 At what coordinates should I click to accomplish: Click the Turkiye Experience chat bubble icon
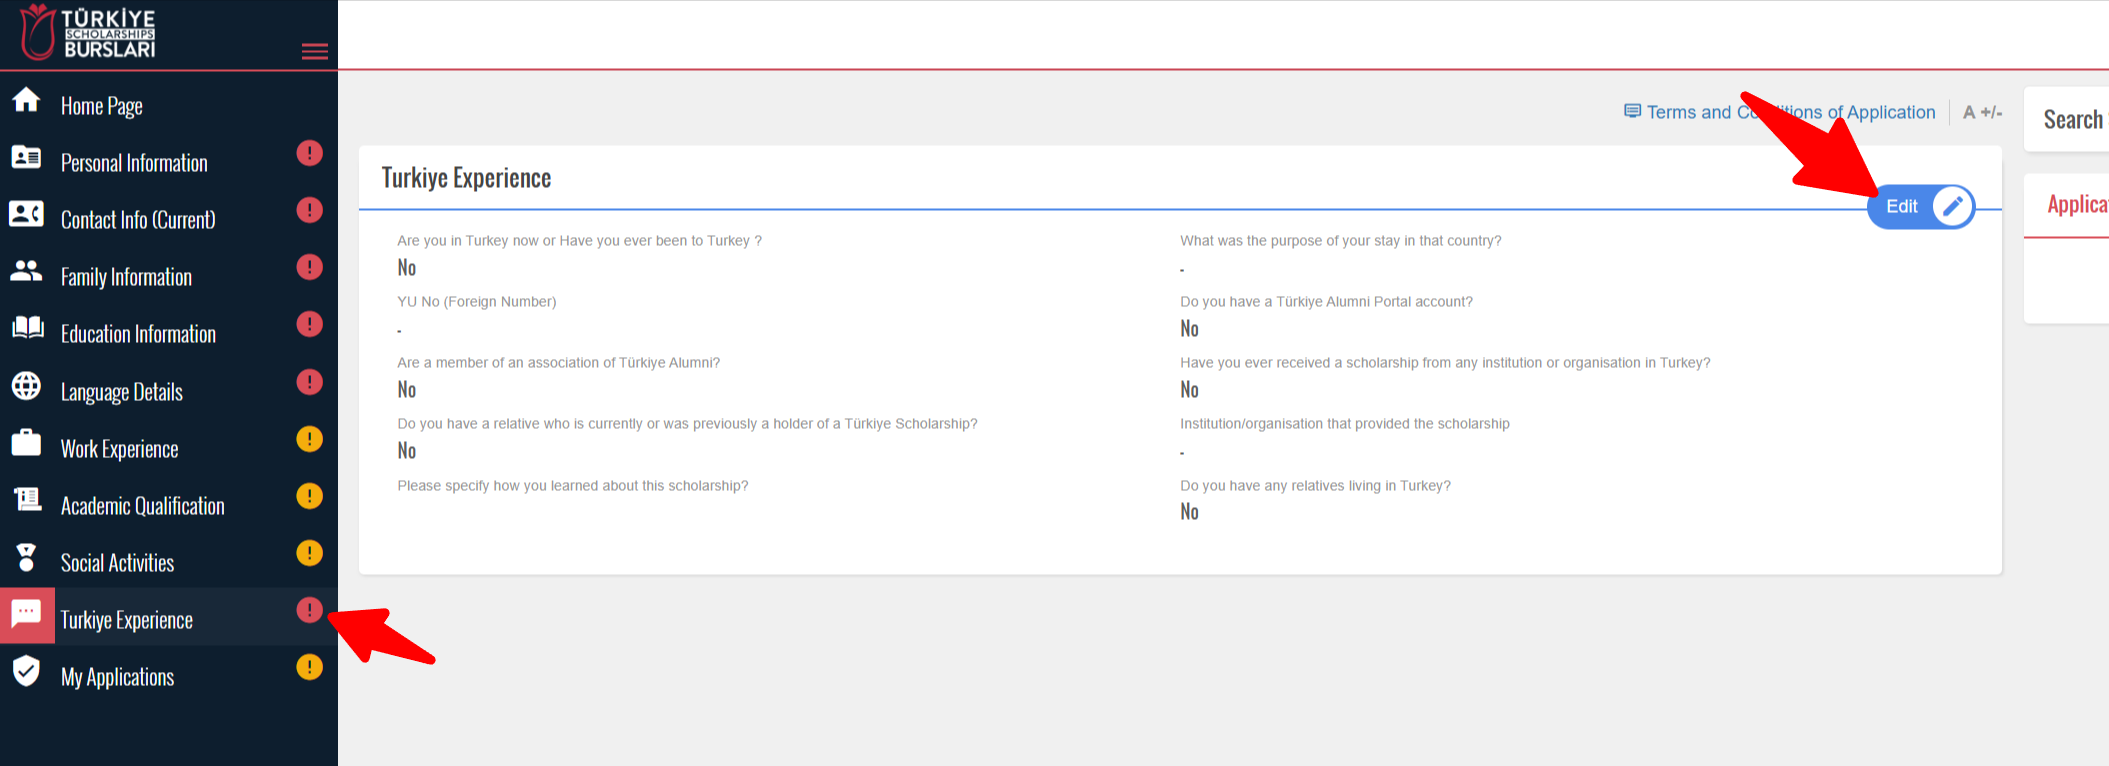coord(27,615)
